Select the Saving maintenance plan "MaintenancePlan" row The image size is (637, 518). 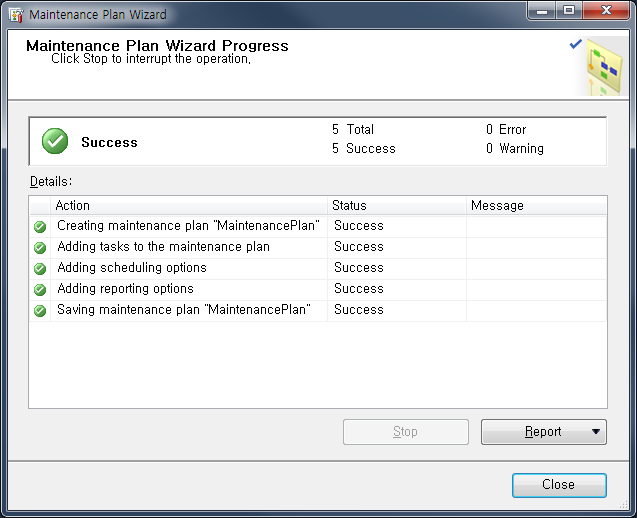318,310
